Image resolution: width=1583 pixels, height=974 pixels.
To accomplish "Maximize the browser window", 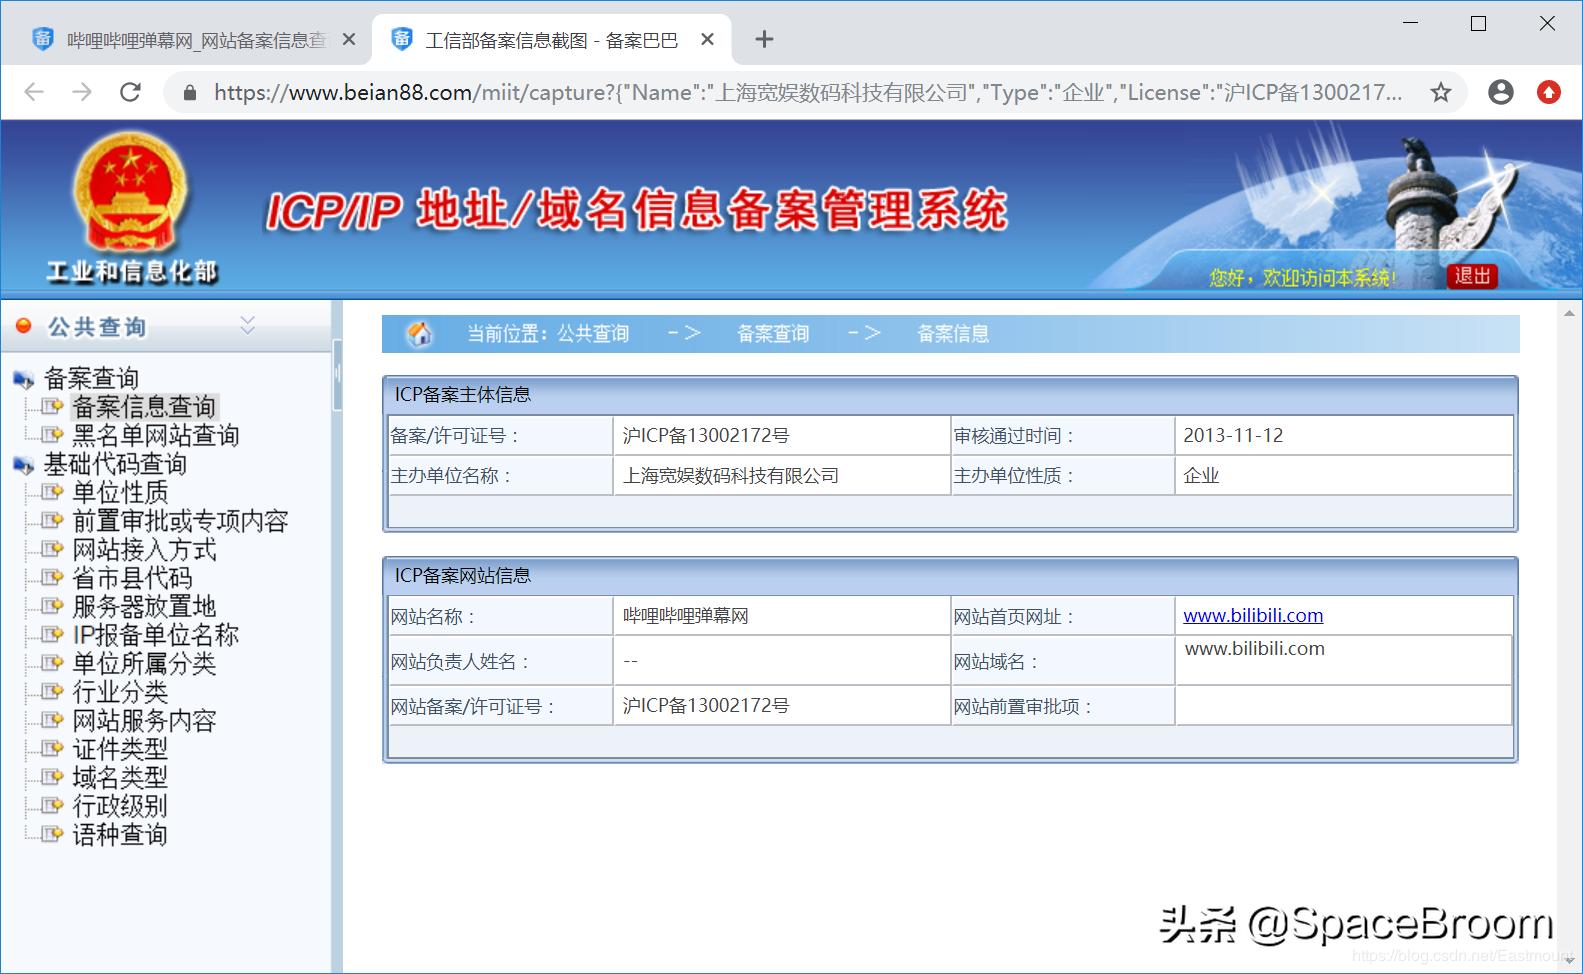I will [1478, 23].
